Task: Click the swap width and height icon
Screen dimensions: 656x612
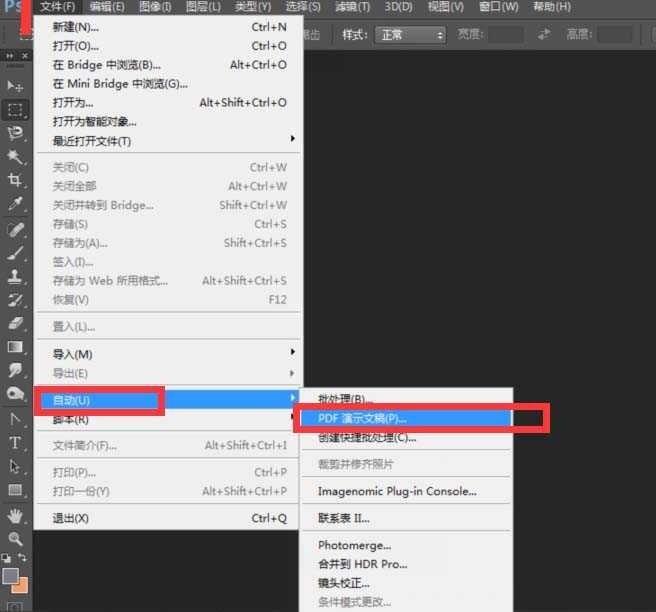Action: [544, 34]
